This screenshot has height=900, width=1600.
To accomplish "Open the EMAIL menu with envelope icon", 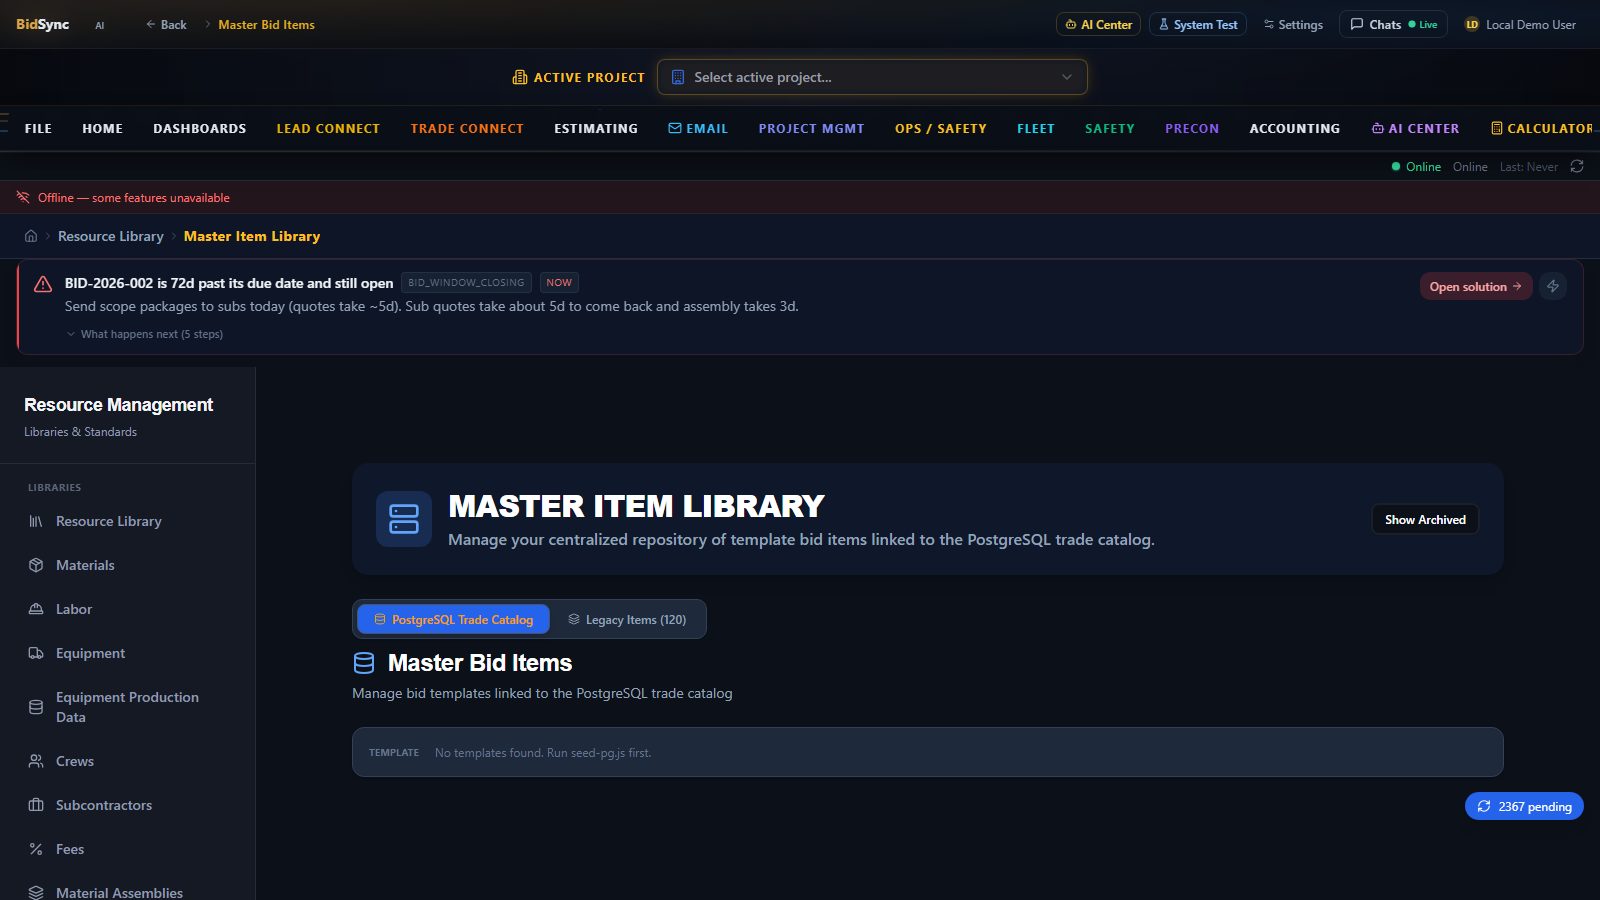I will pos(698,128).
